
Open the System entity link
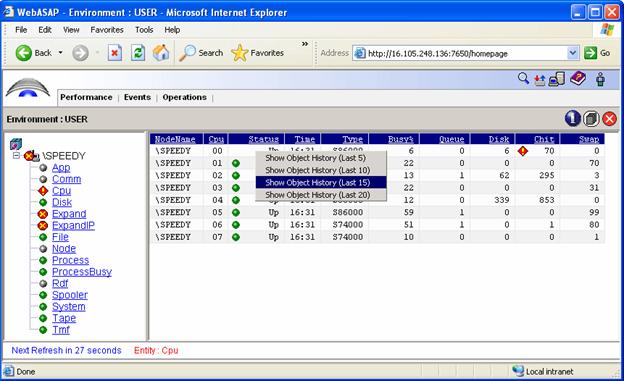(x=68, y=307)
